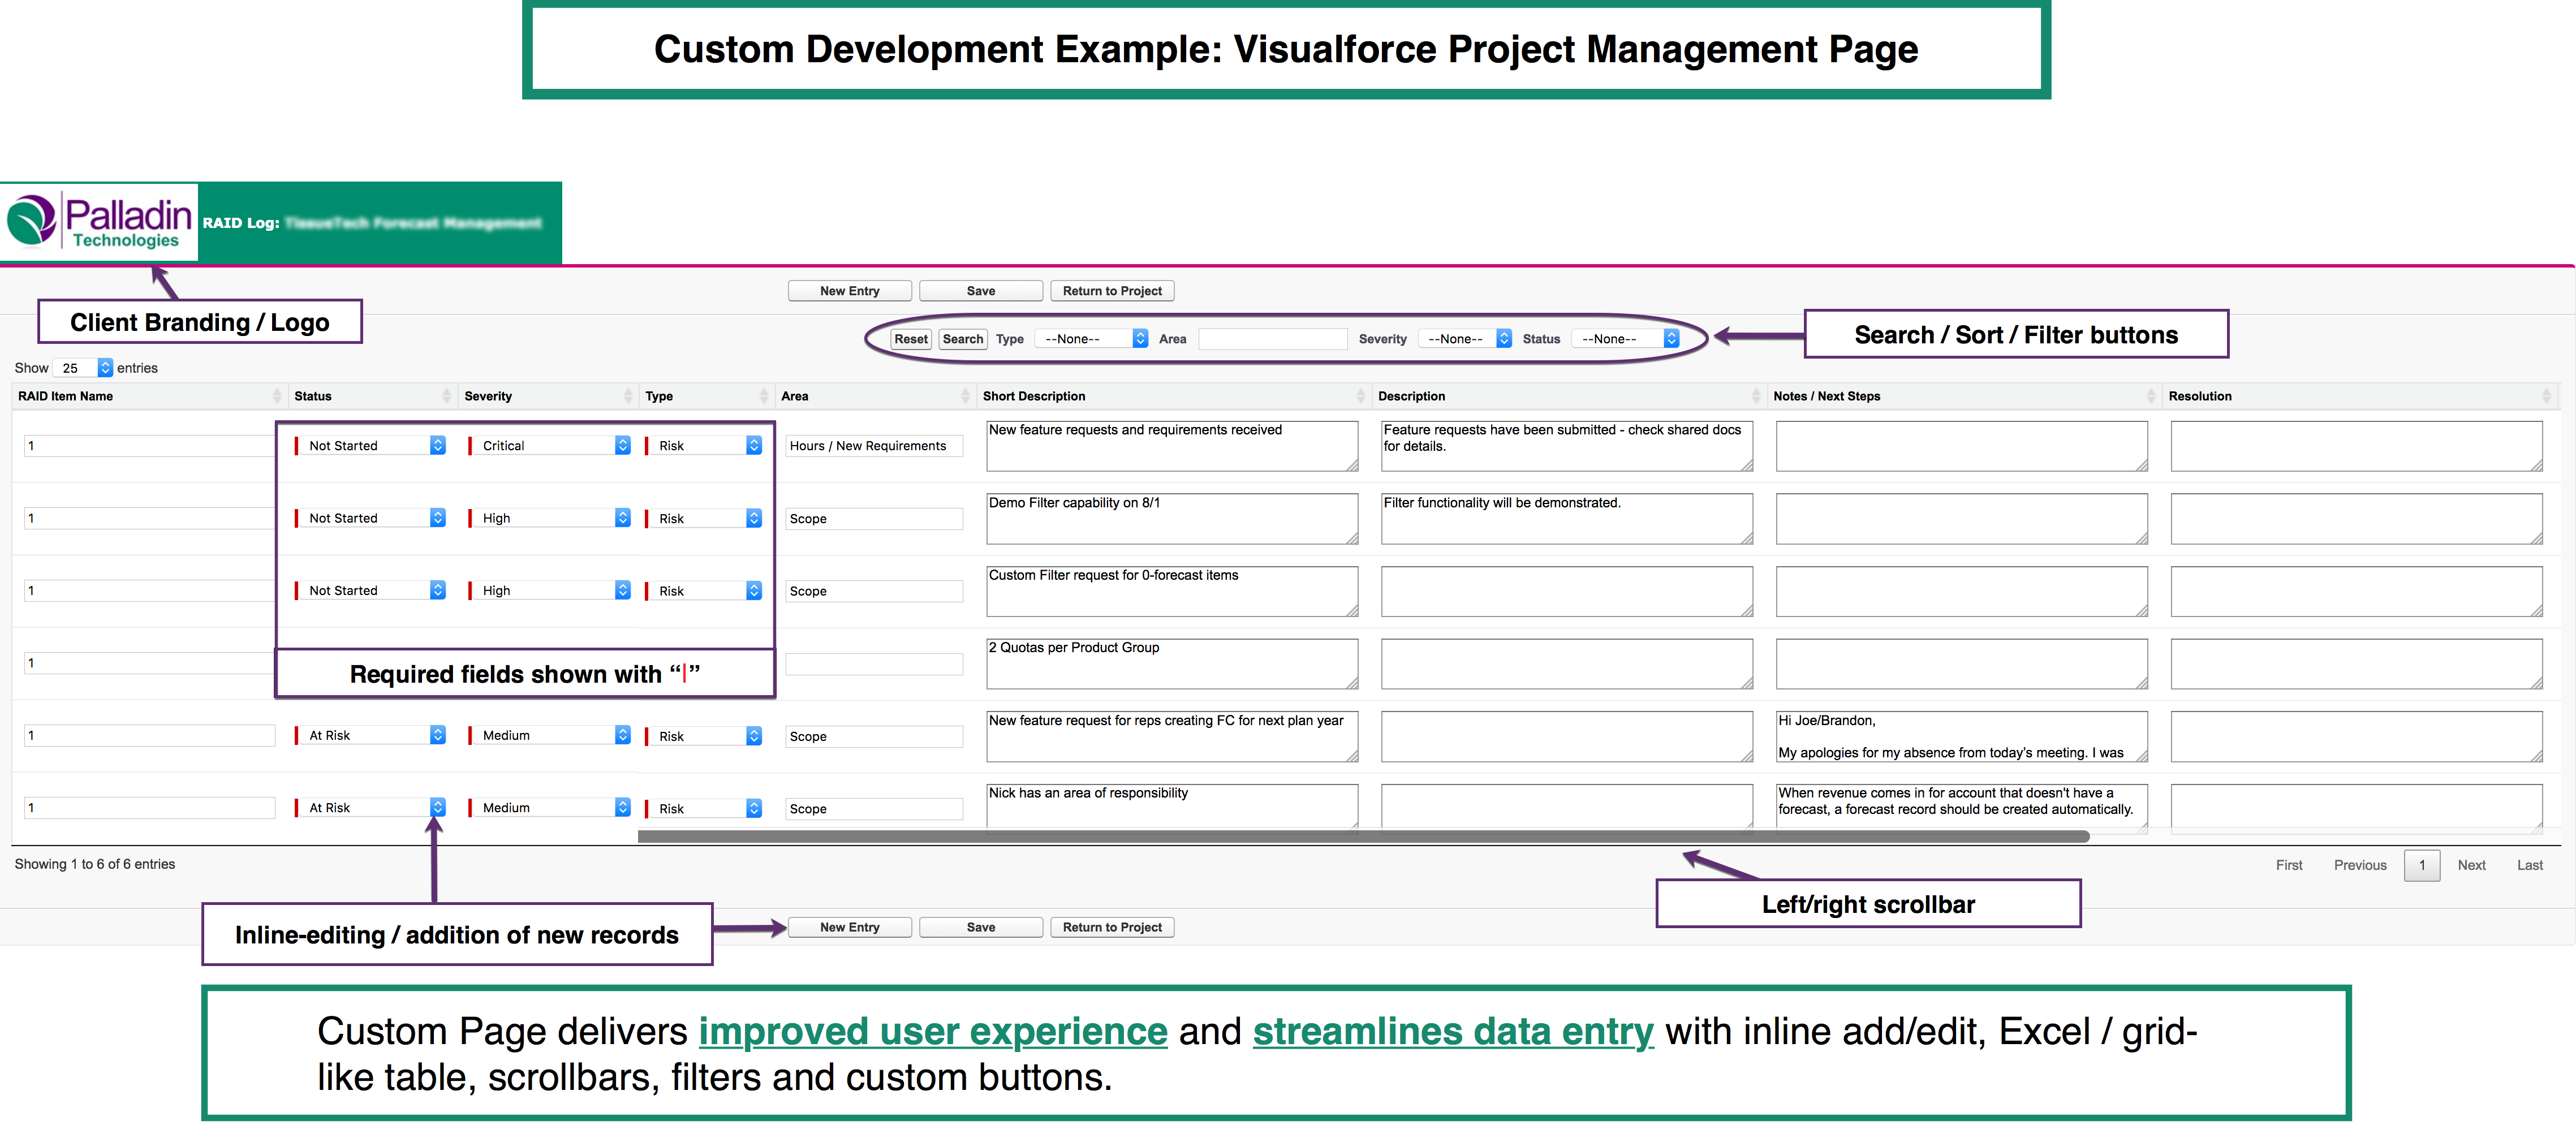
Task: Sort by Notes / Next Steps column
Action: [1826, 396]
